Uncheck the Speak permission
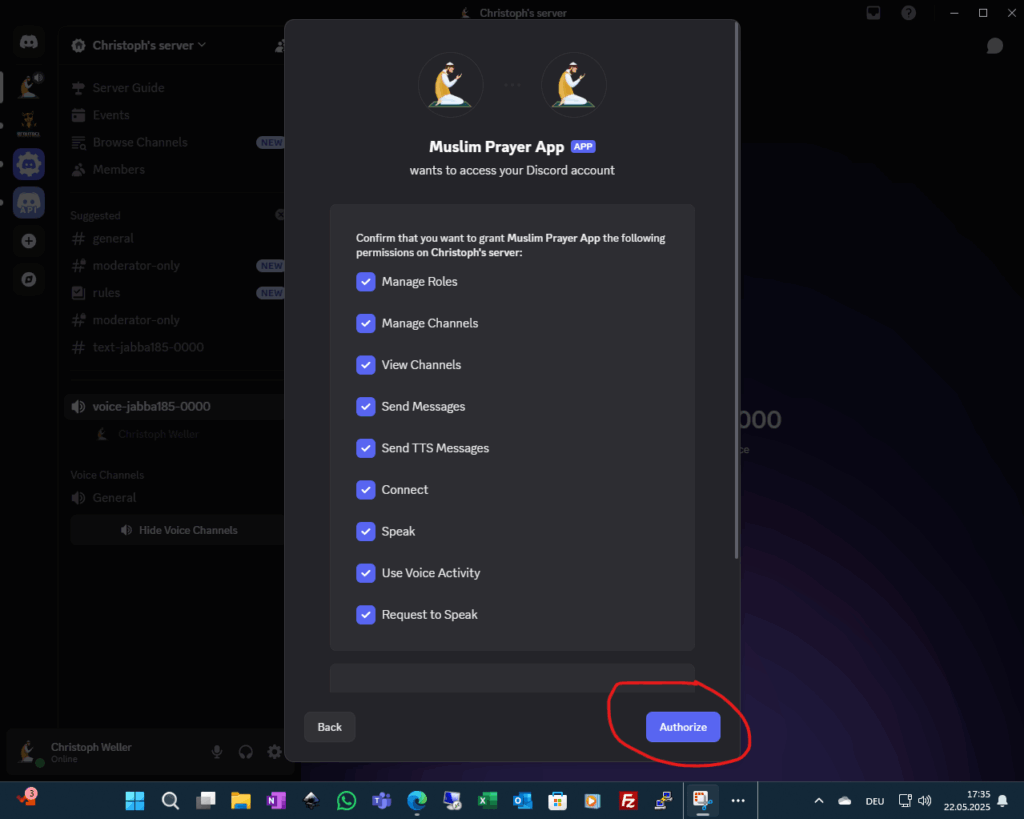The width and height of the screenshot is (1024, 819). point(366,531)
